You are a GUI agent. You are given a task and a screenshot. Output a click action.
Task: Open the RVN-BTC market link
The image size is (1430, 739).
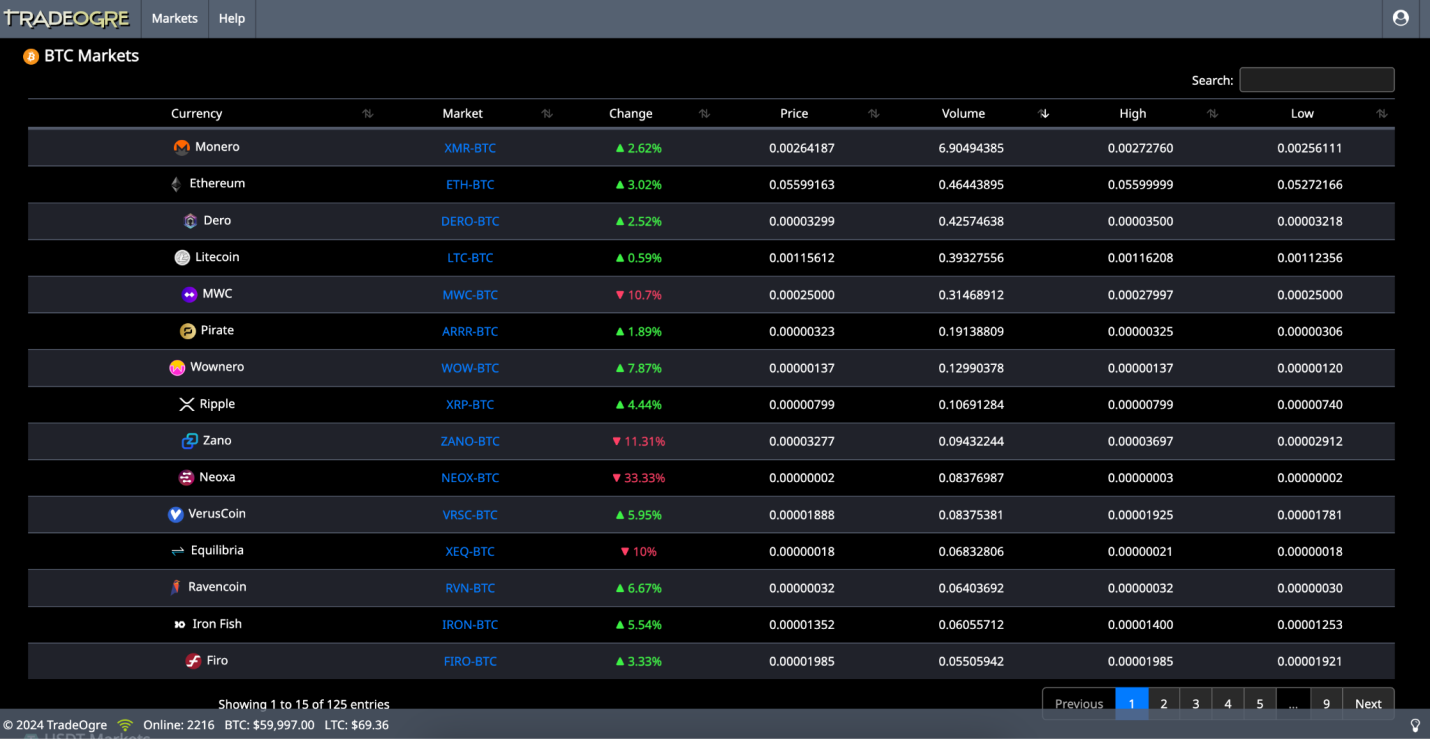point(470,588)
